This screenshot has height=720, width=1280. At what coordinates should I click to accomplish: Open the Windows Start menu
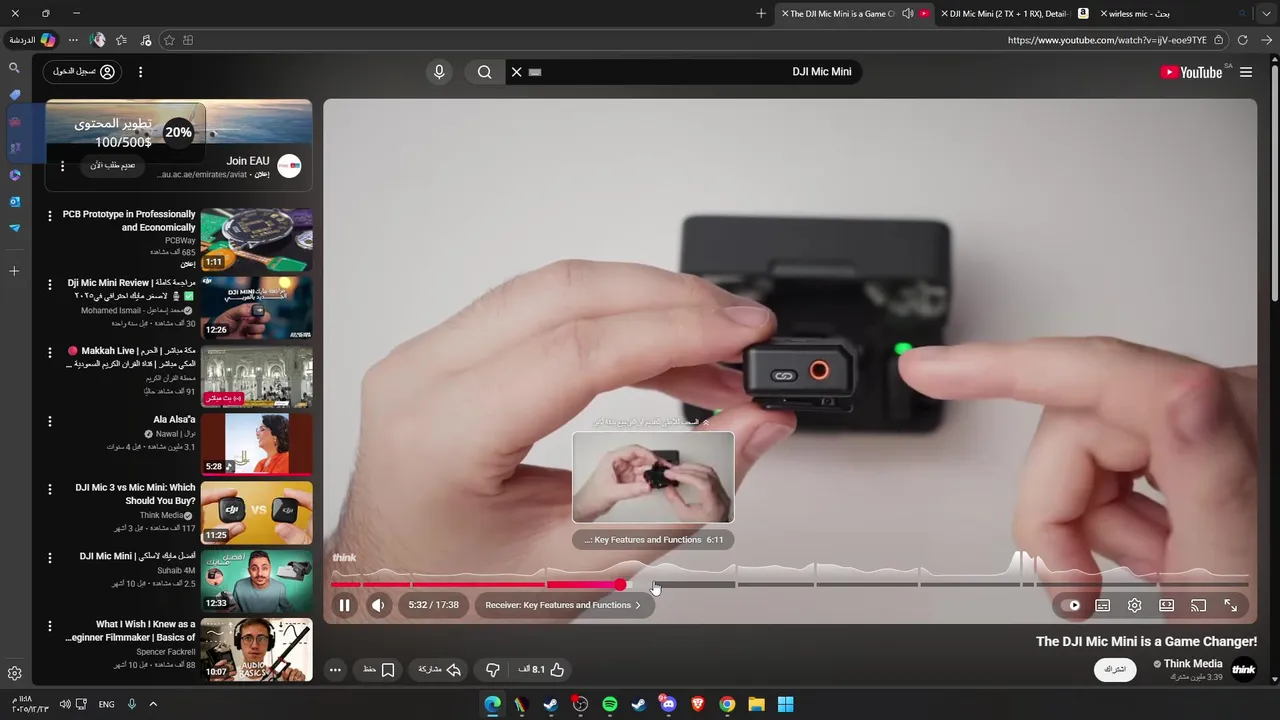click(x=786, y=704)
